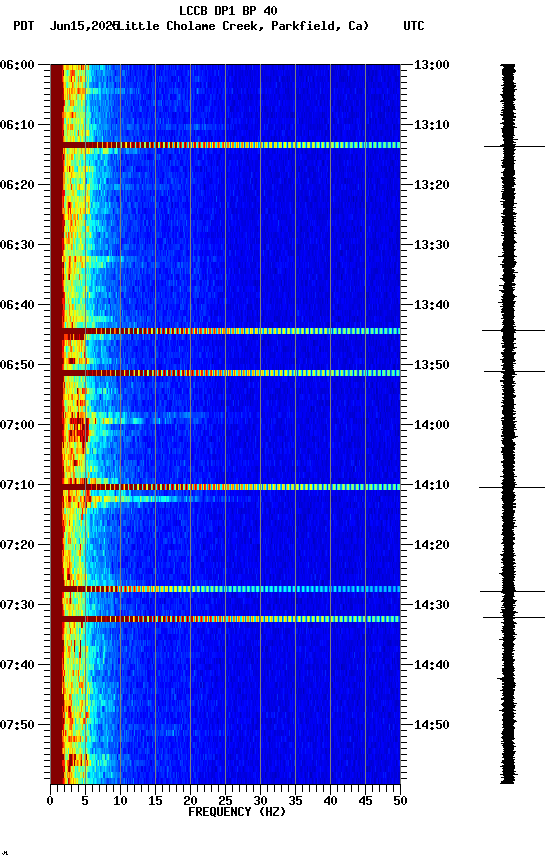Click the '13:40' UTC time label
This screenshot has width=552, height=864.
coord(432,305)
